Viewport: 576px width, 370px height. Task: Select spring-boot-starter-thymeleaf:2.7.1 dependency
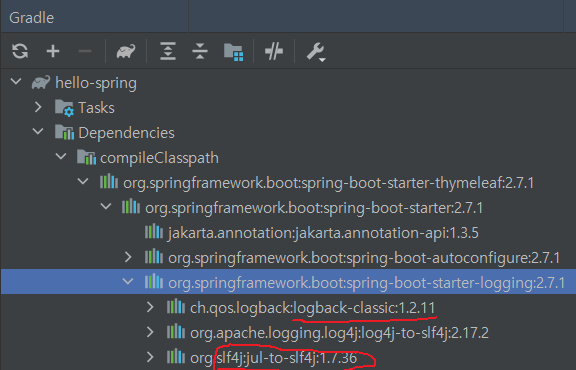click(x=288, y=183)
